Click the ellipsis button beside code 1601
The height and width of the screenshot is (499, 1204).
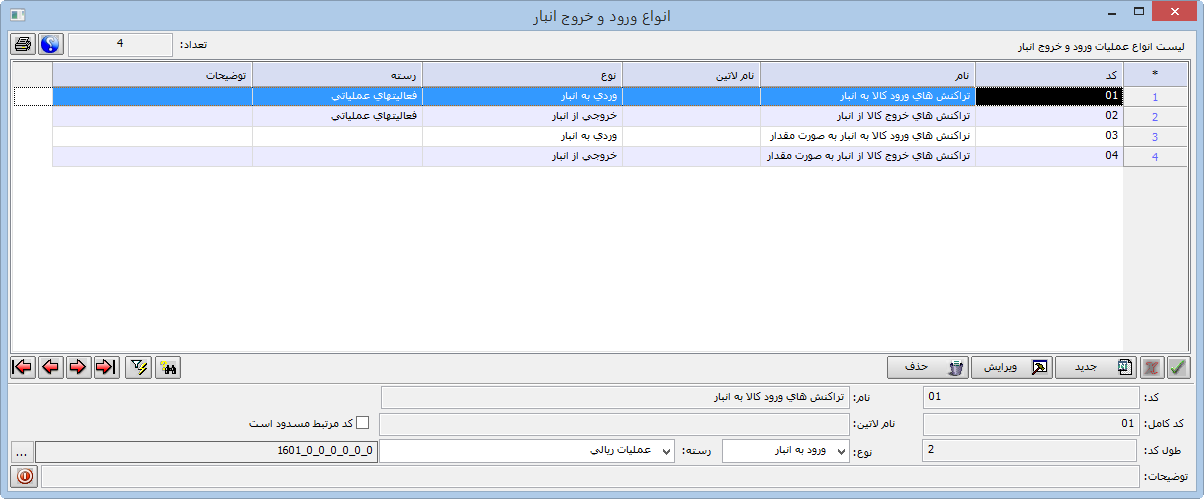pos(23,451)
